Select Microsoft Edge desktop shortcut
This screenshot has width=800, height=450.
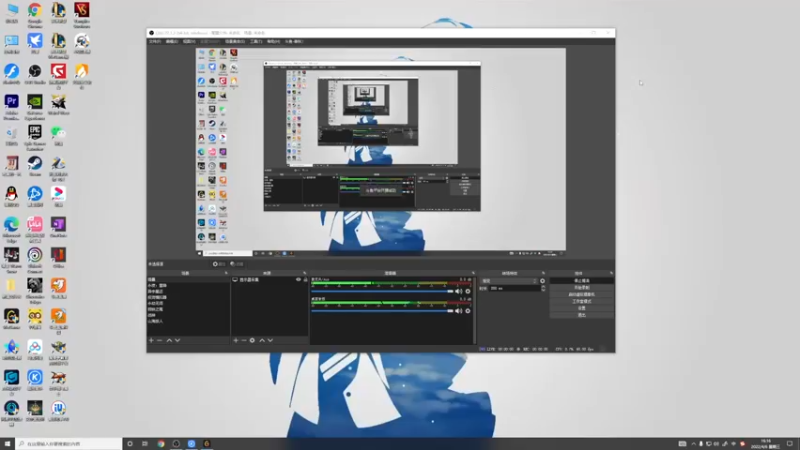(x=11, y=229)
